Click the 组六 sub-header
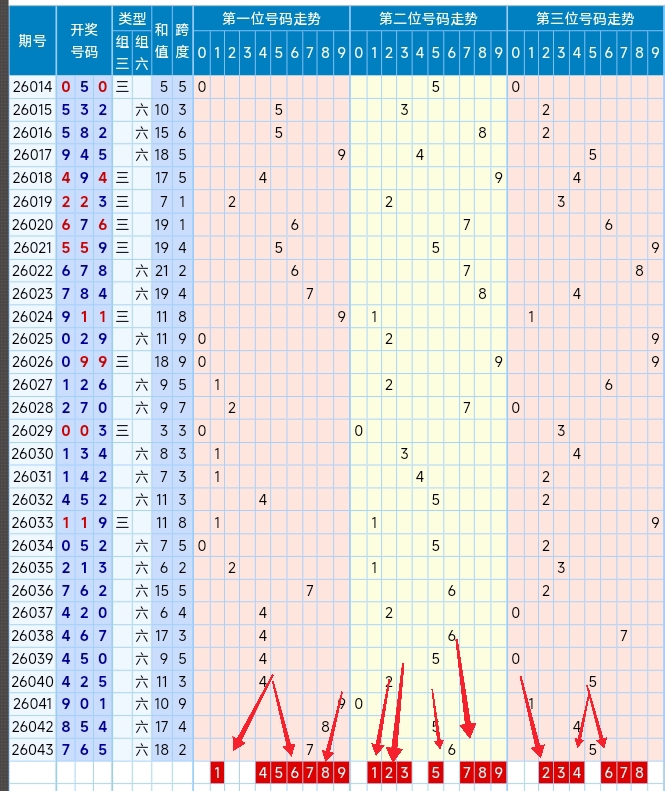 coord(141,52)
